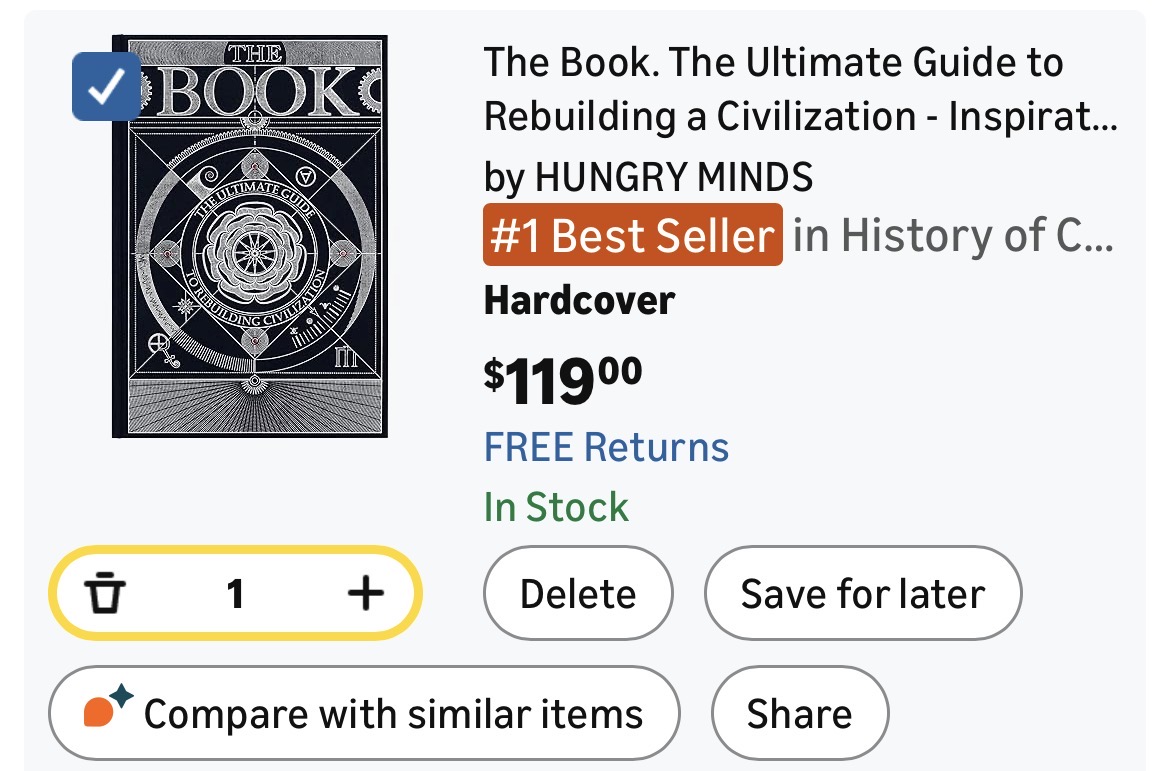This screenshot has width=1170, height=771.
Task: Click the Hardcover format label
Action: click(x=579, y=300)
